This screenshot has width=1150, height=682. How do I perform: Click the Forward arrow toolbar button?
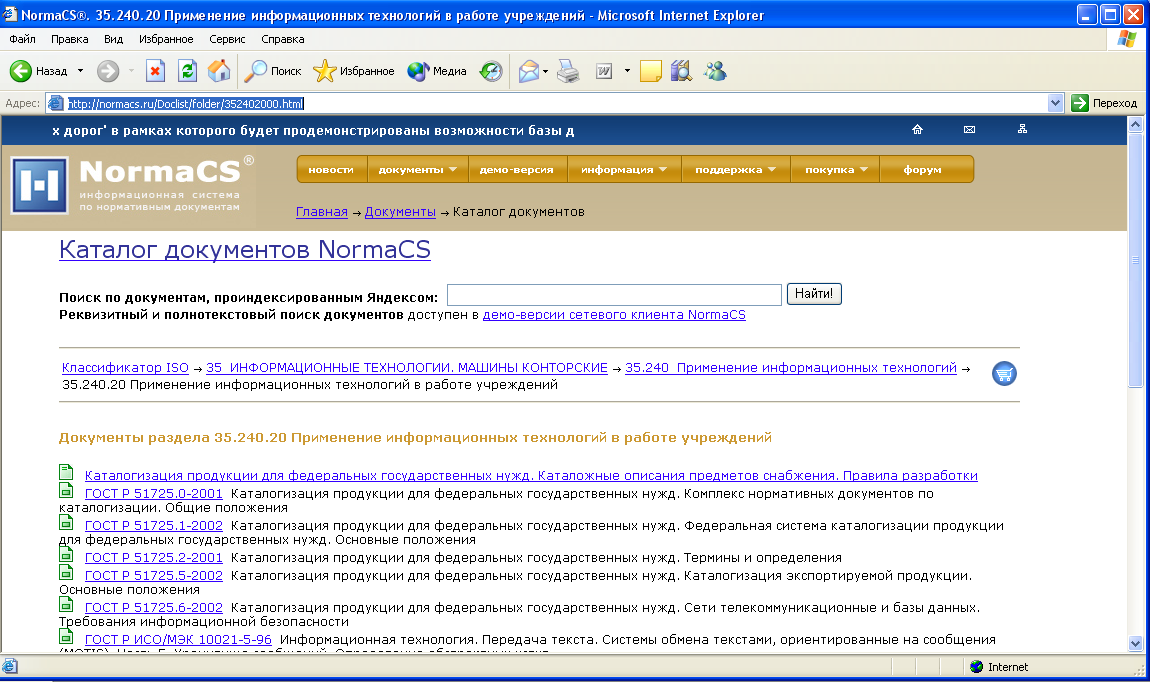click(x=108, y=71)
